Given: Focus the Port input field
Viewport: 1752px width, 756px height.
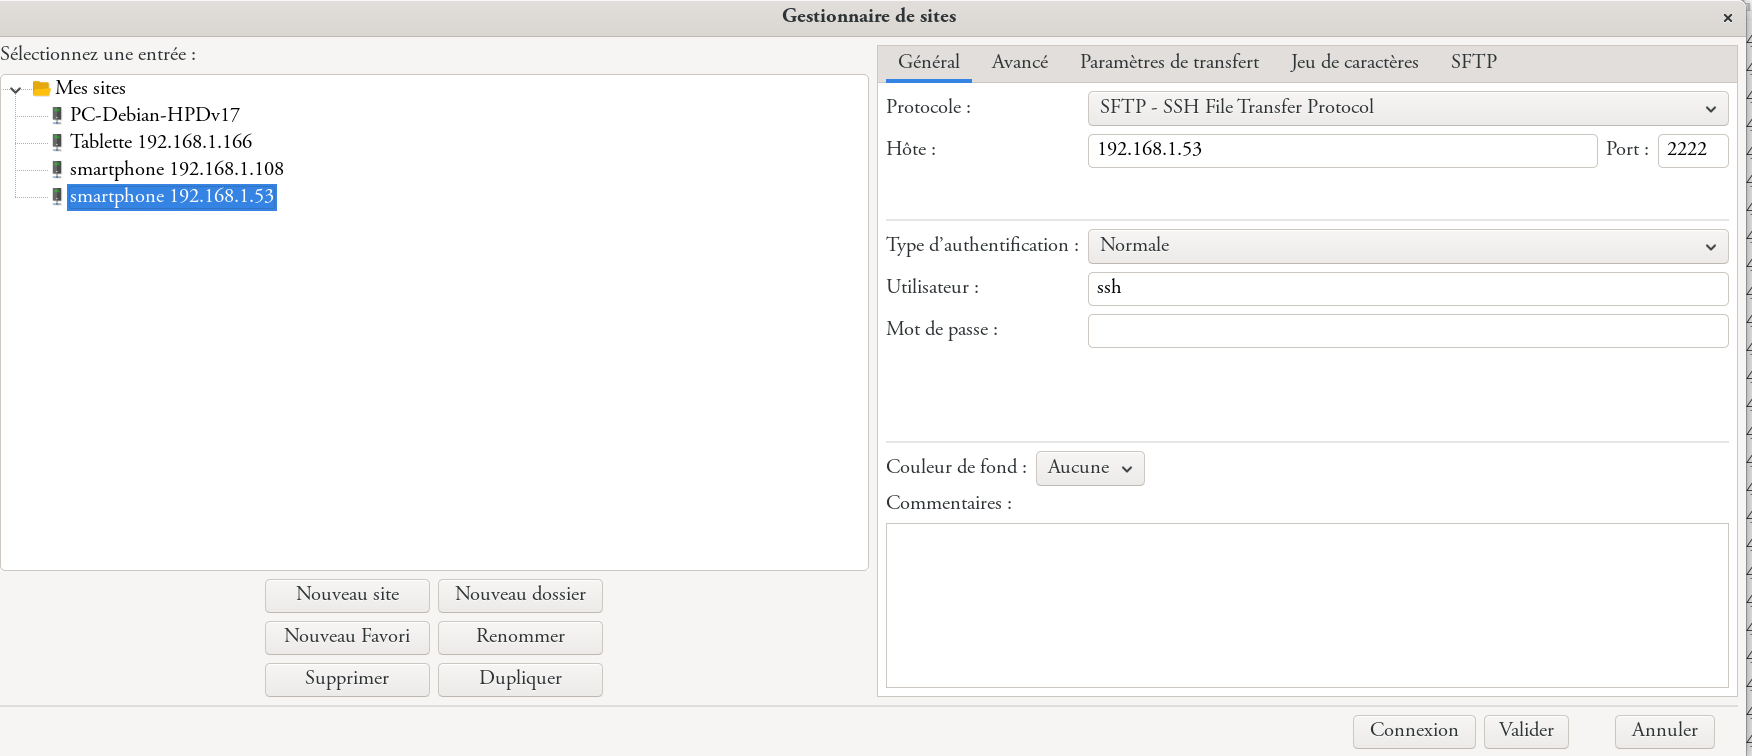Looking at the screenshot, I should coord(1693,150).
